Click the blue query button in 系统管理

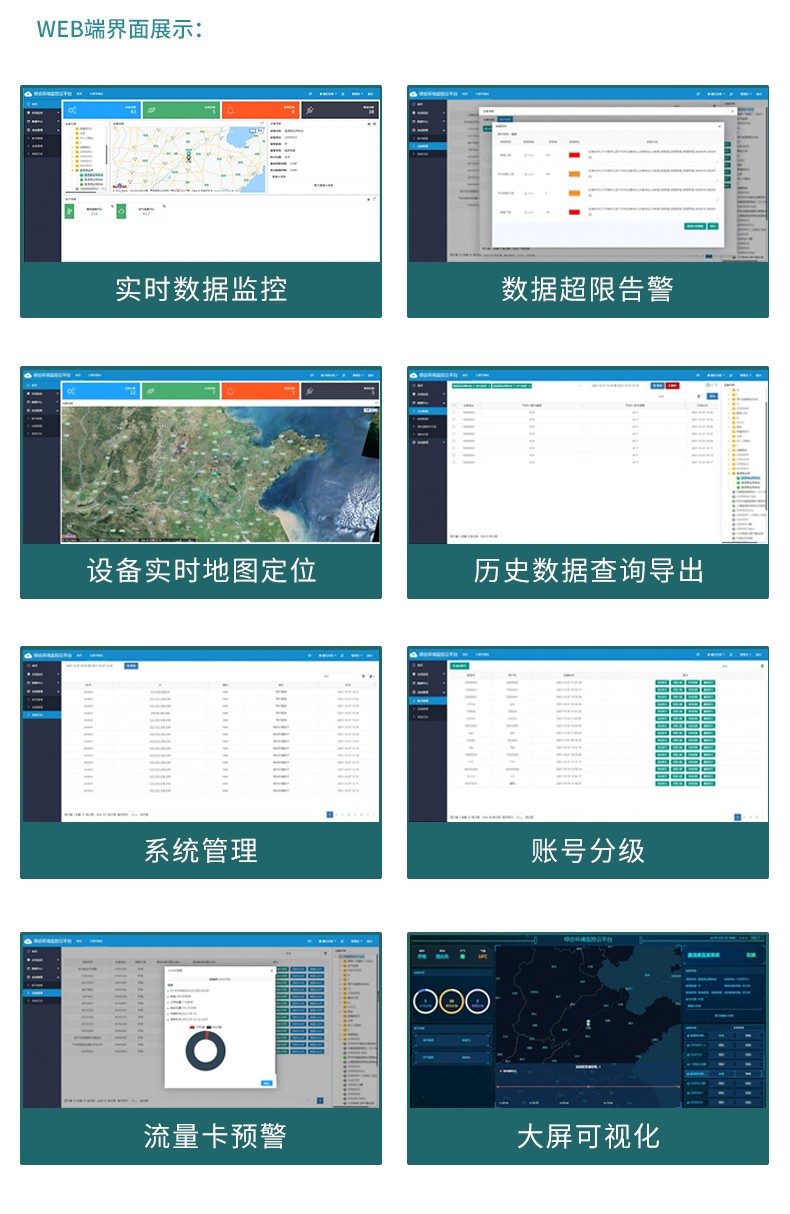click(131, 665)
